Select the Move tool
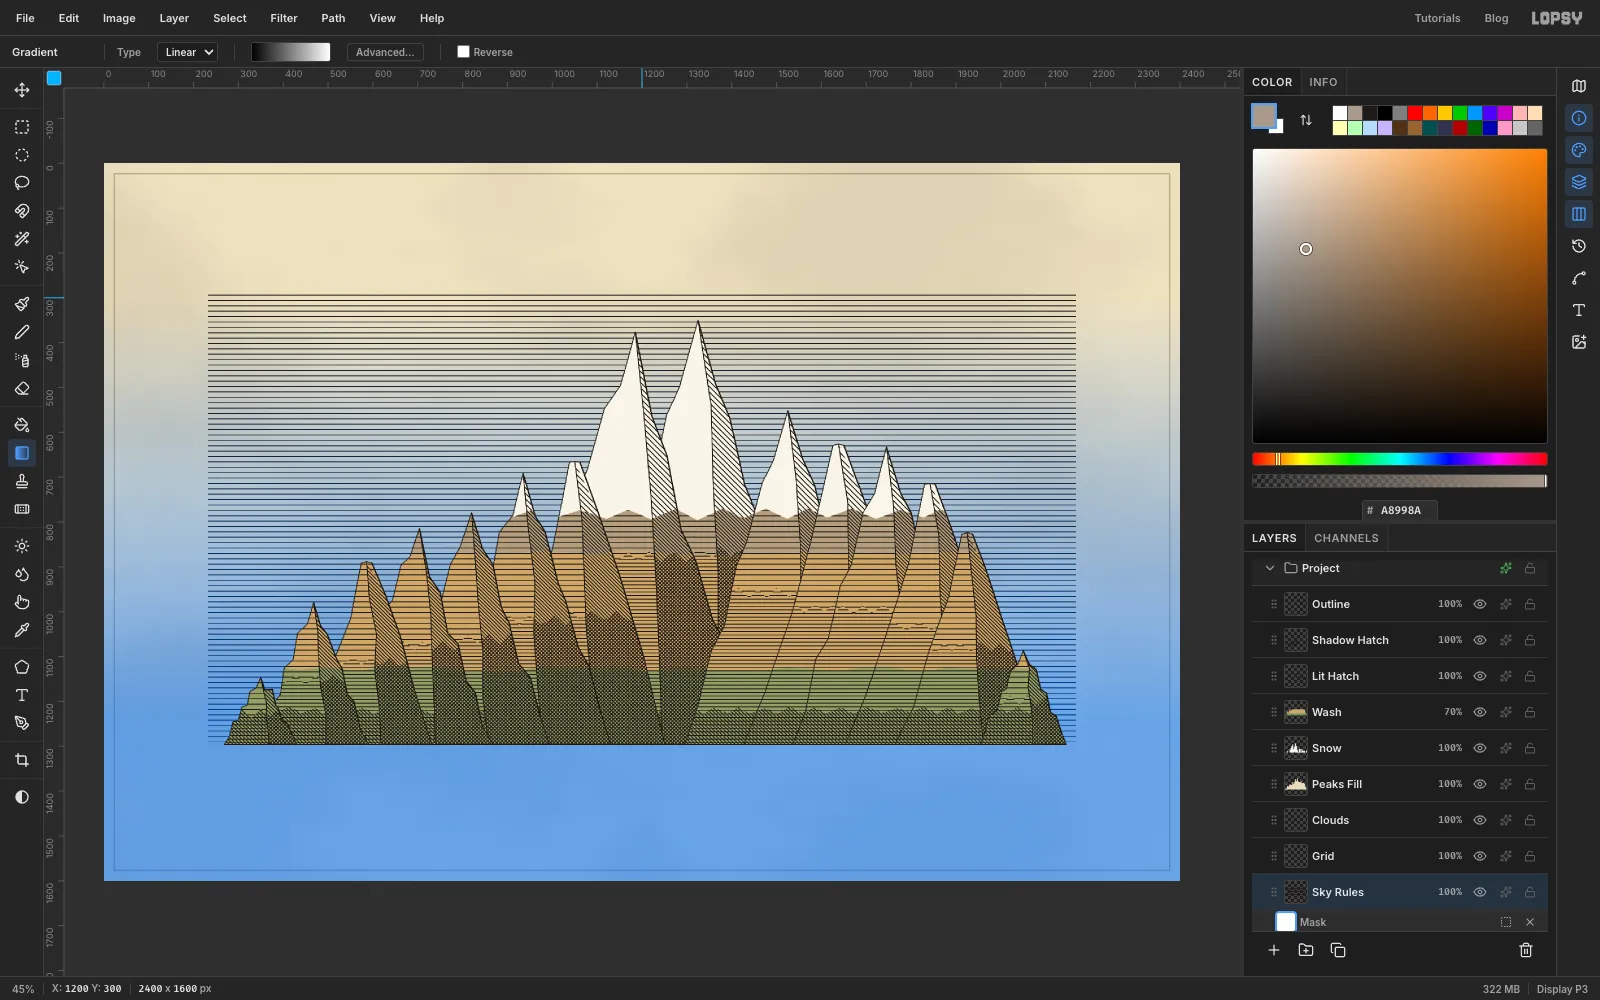Screen dimensions: 1600x1000 [22, 90]
